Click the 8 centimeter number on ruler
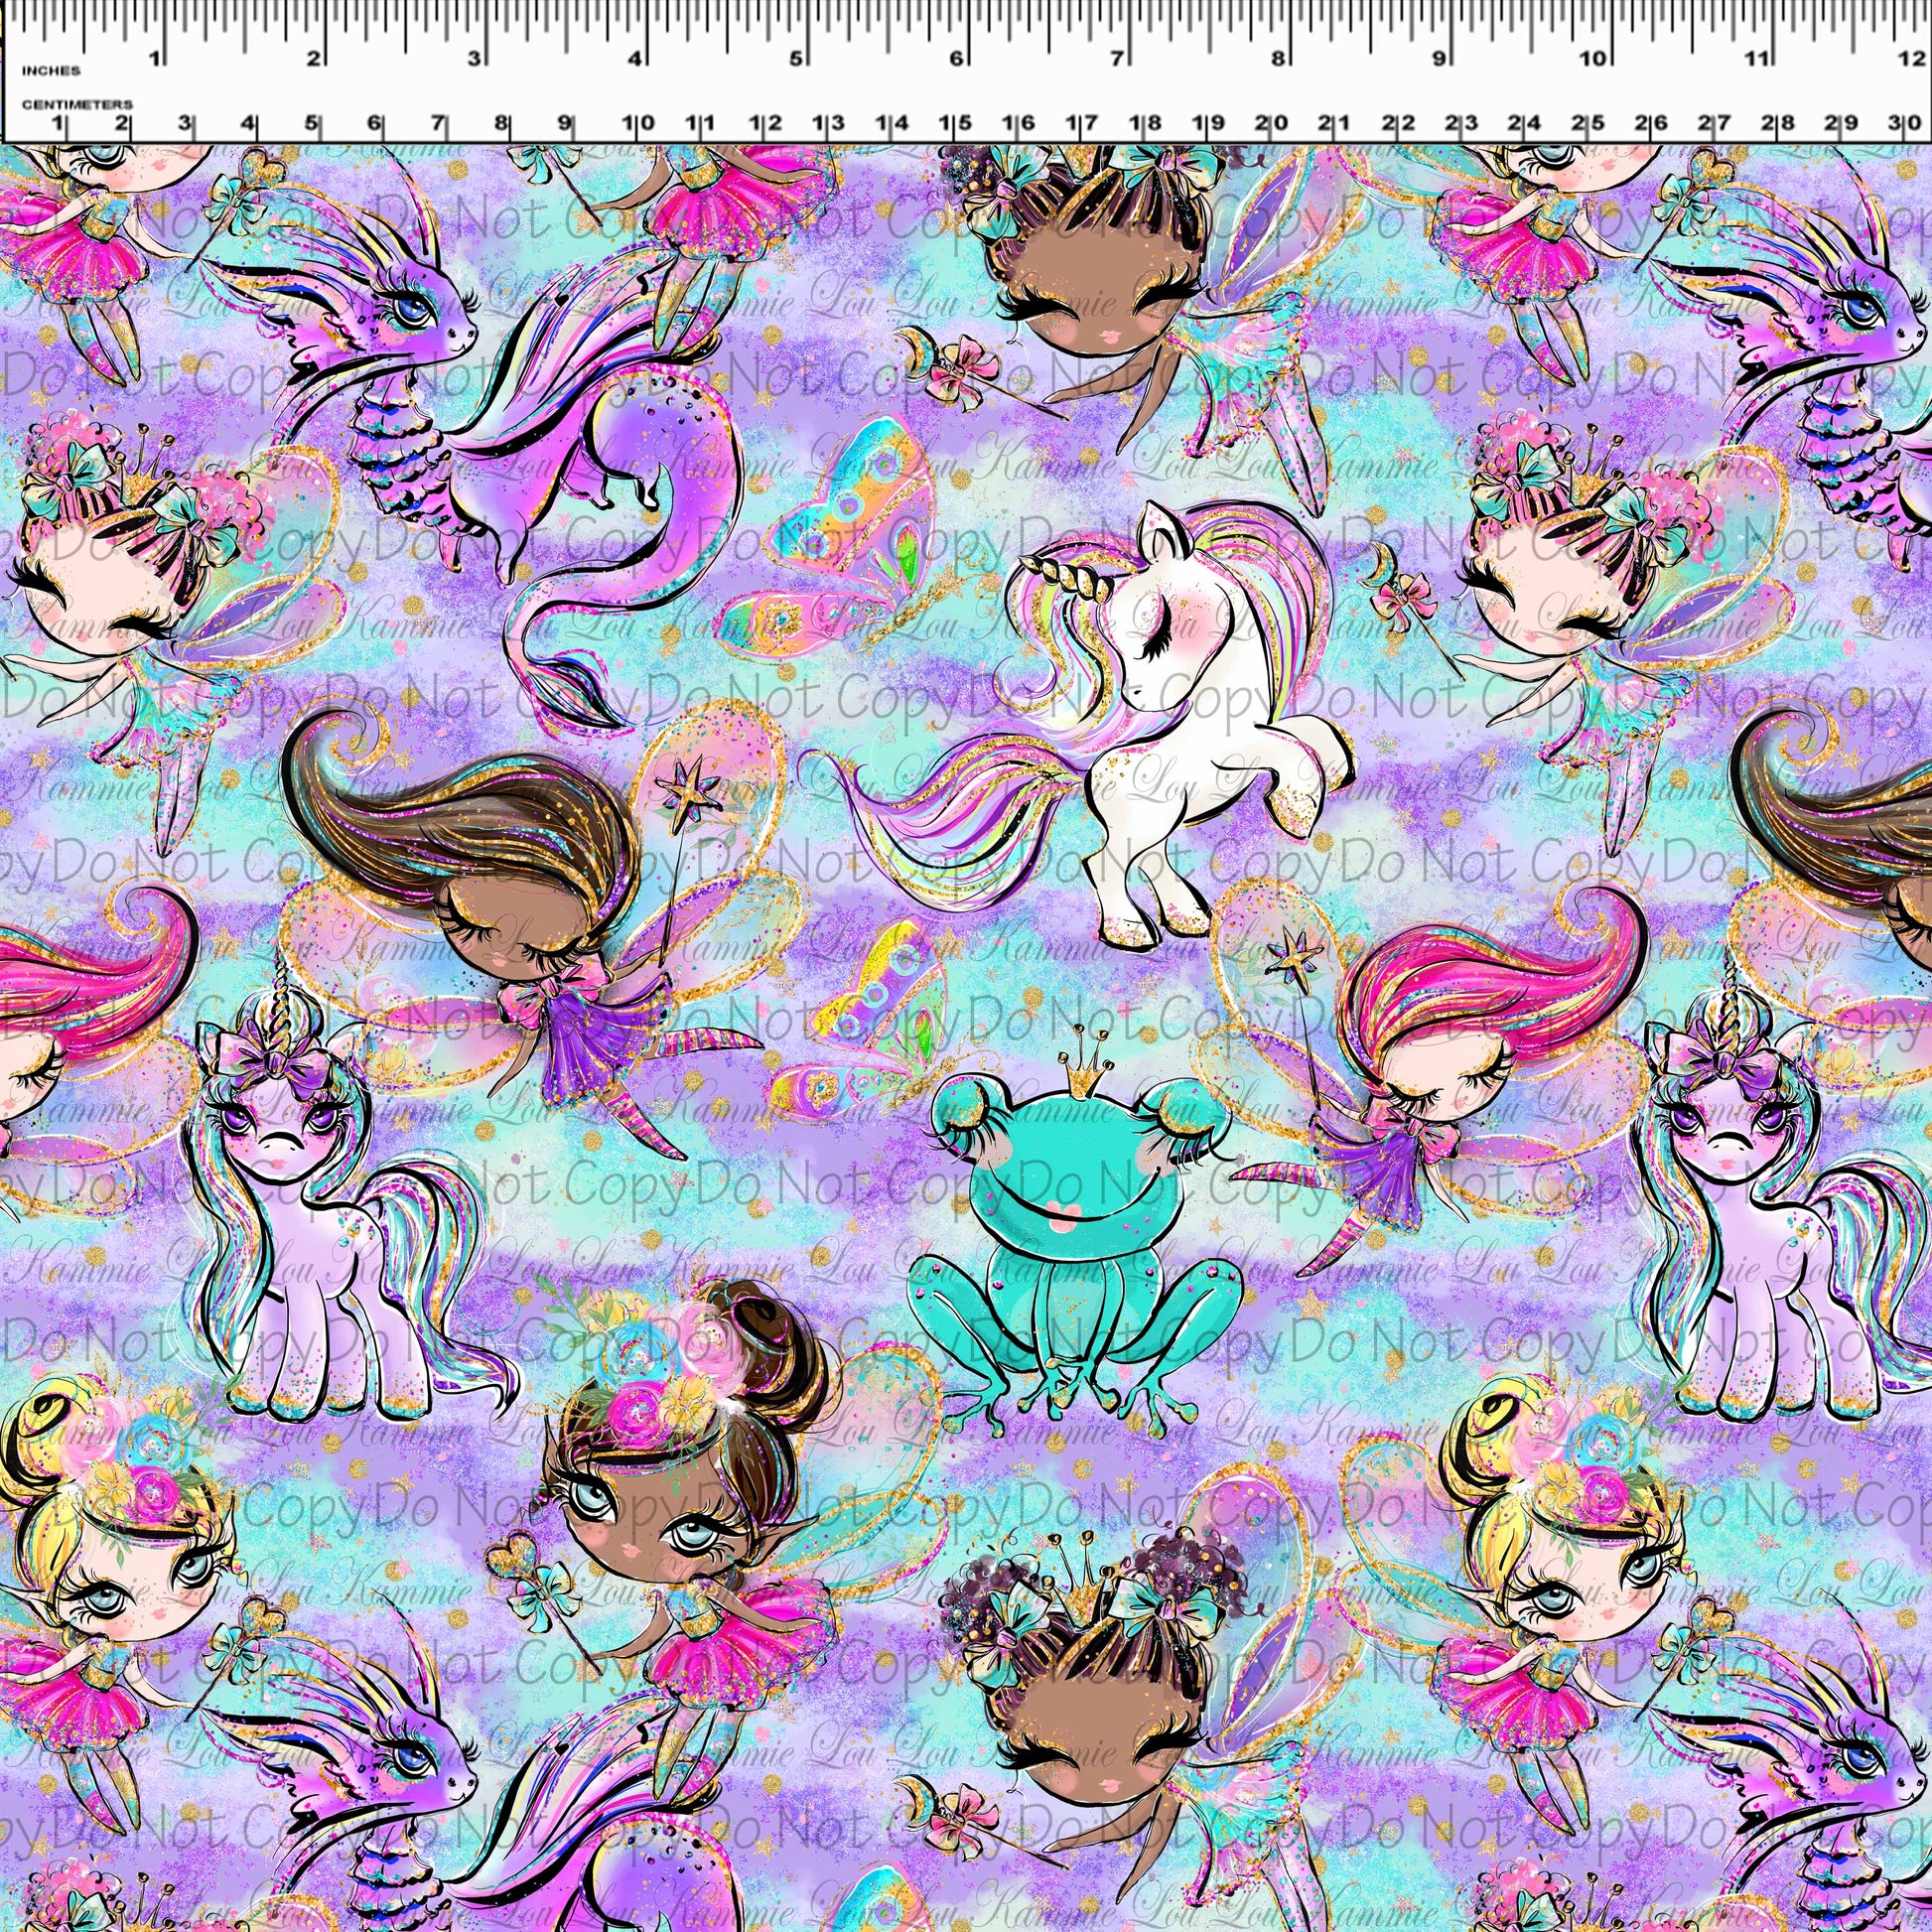Screen dimensions: 1932x1932 tap(502, 124)
